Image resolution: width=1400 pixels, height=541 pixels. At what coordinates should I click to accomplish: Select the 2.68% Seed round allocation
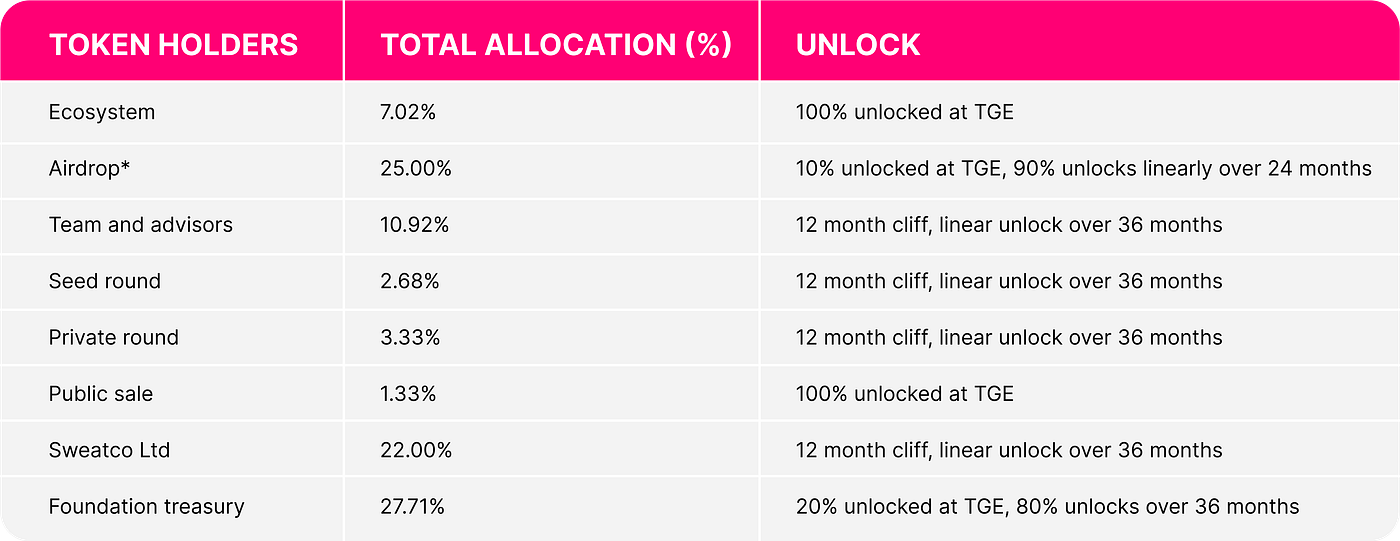pos(410,281)
